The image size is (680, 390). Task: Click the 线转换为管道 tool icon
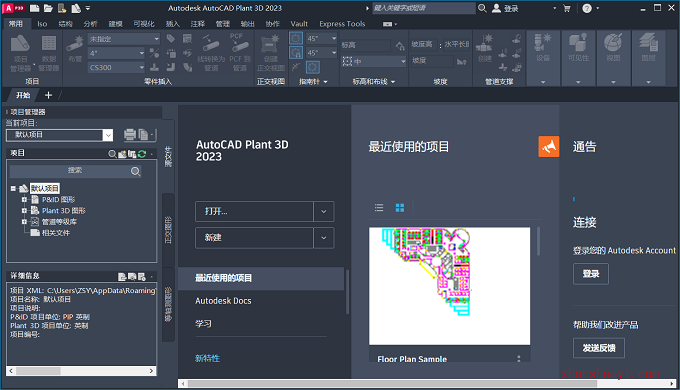211,52
